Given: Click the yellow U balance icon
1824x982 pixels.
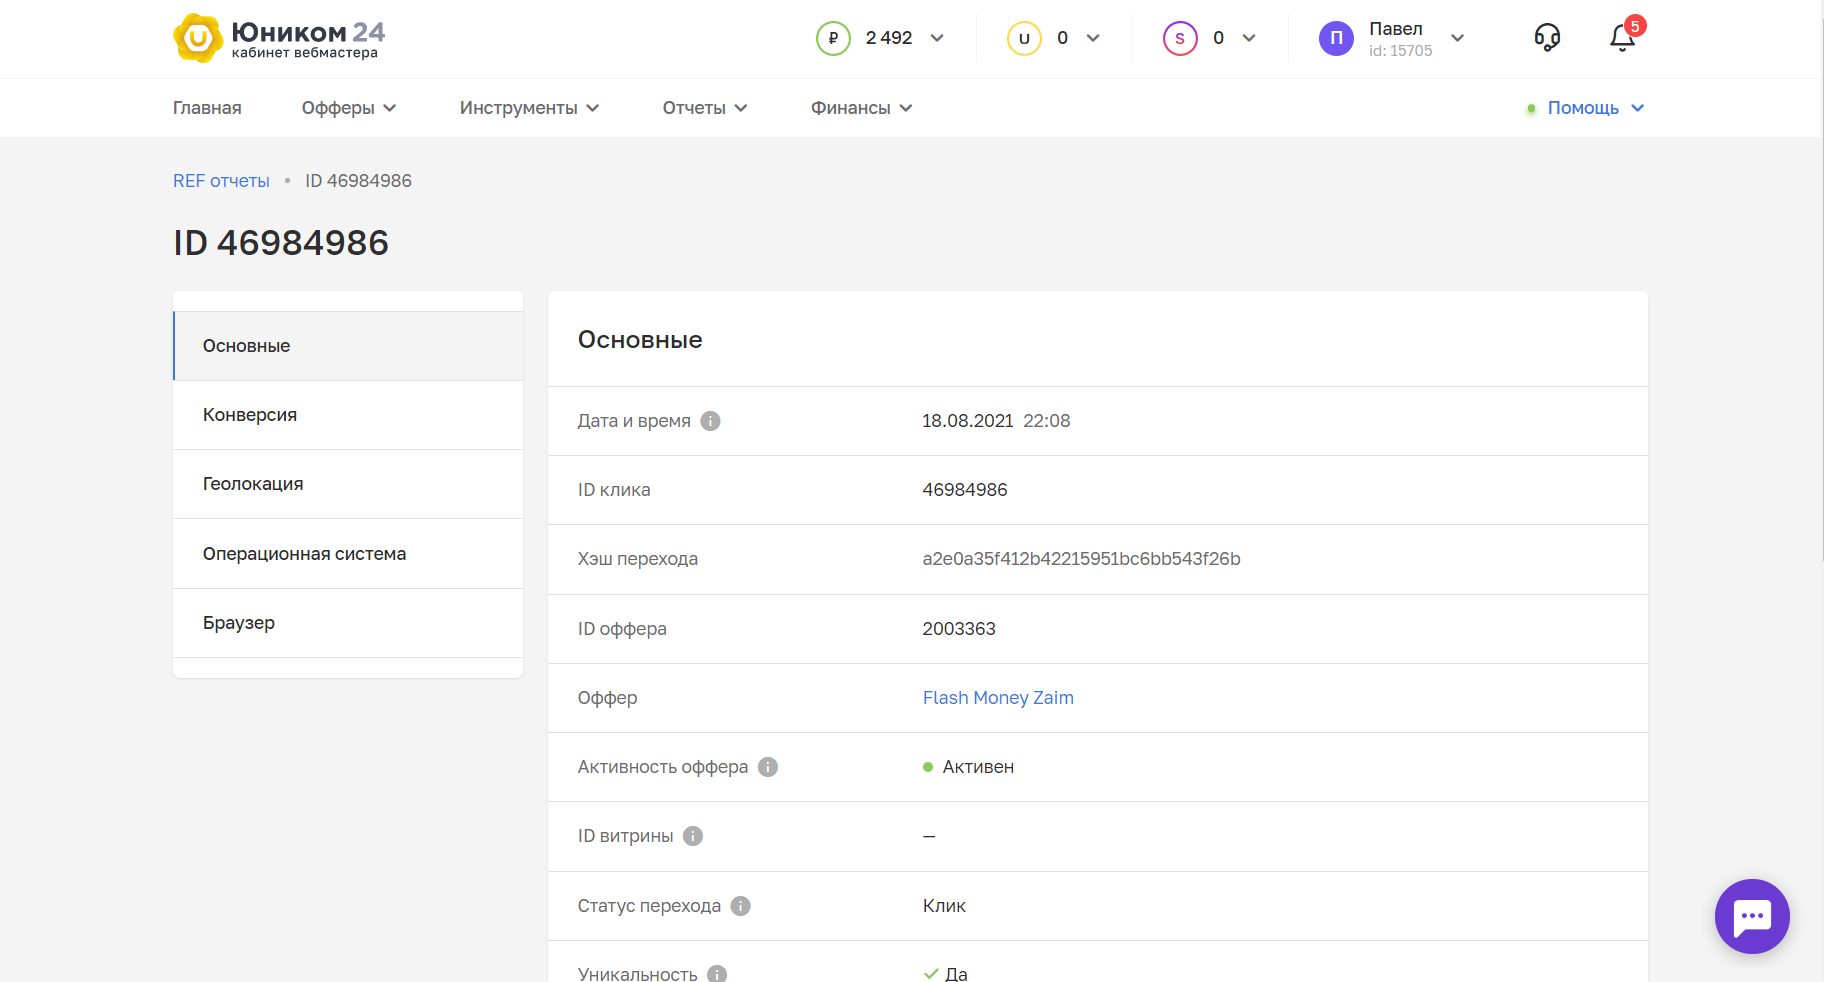Looking at the screenshot, I should 1024,38.
